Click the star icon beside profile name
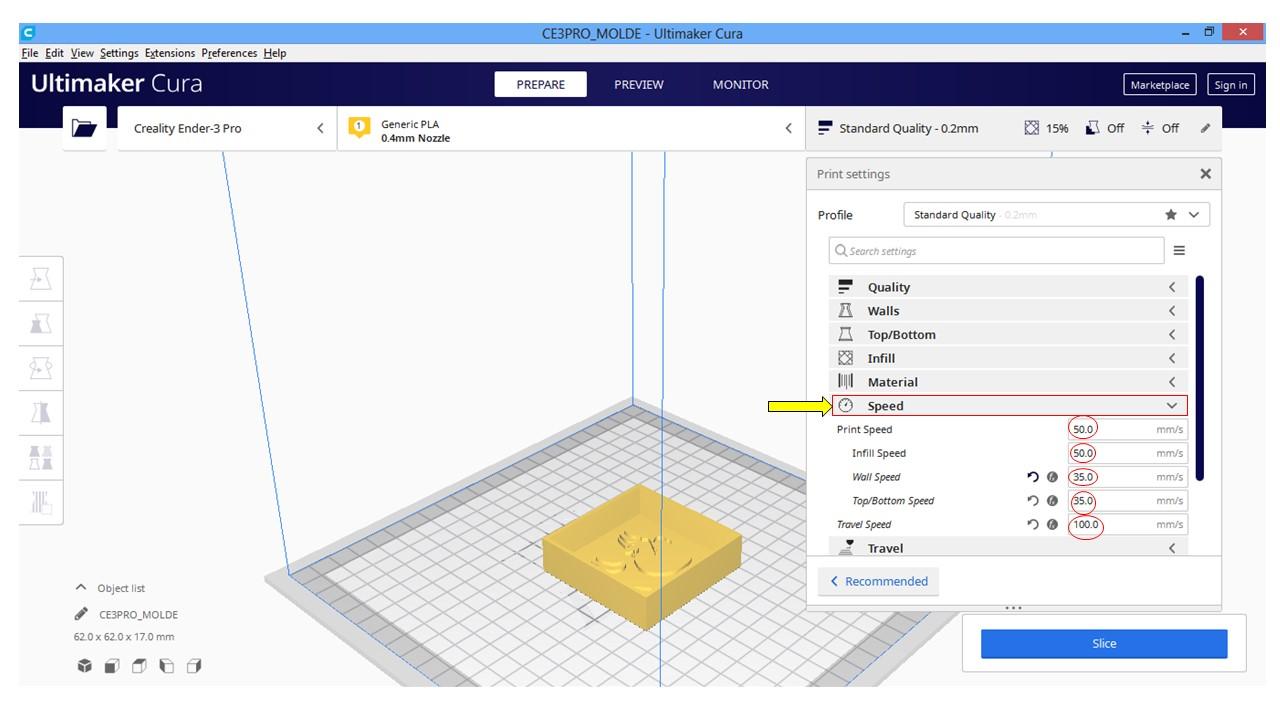This screenshot has width=1280, height=720. point(1171,215)
